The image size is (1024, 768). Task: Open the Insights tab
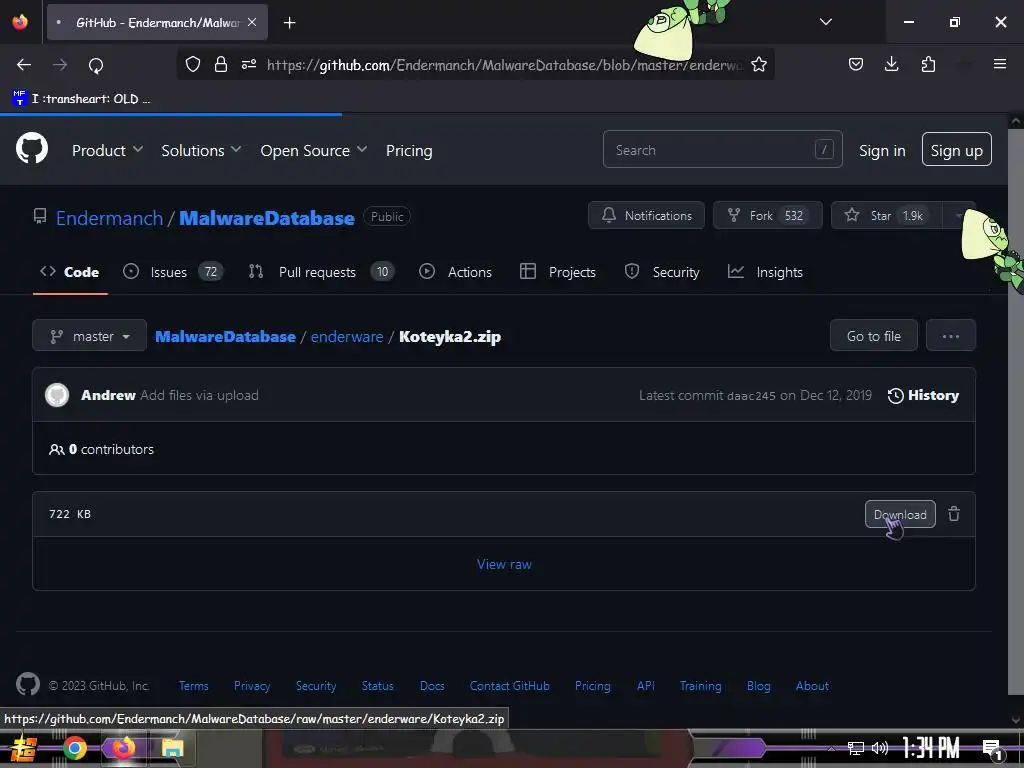coord(765,272)
